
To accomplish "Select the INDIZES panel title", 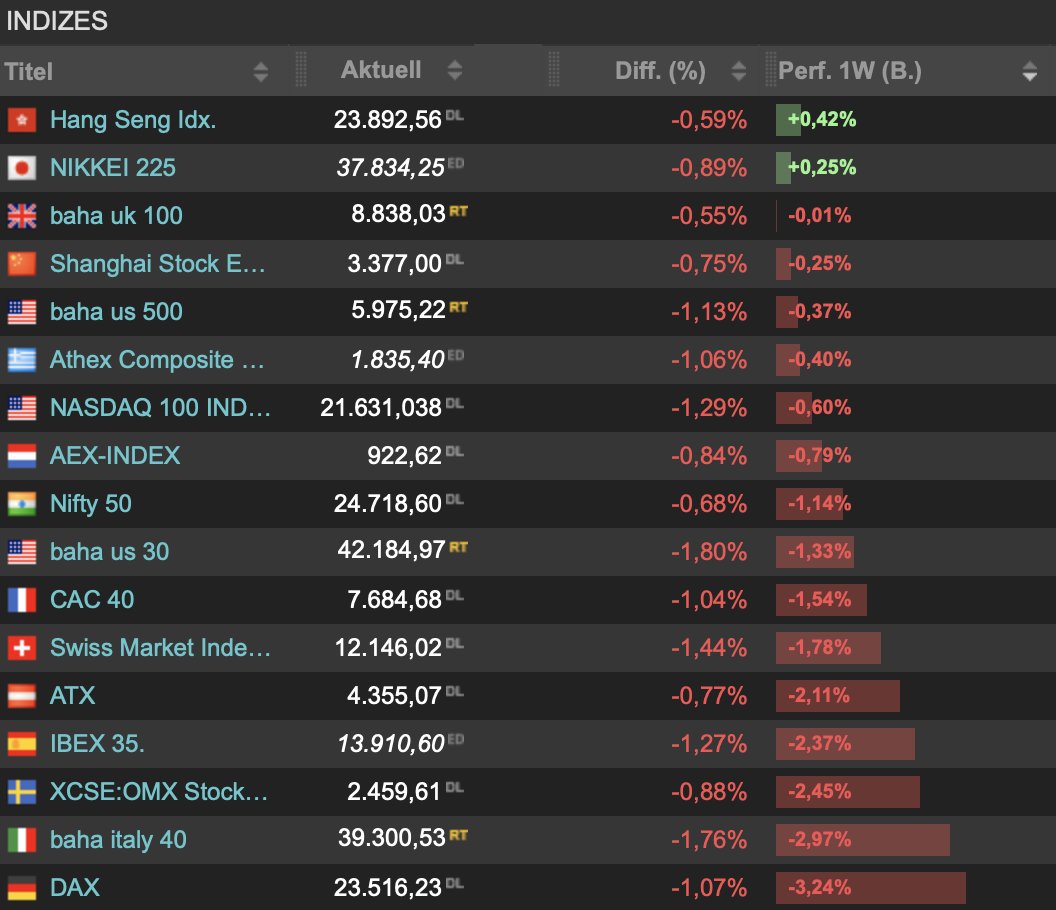I will point(57,21).
